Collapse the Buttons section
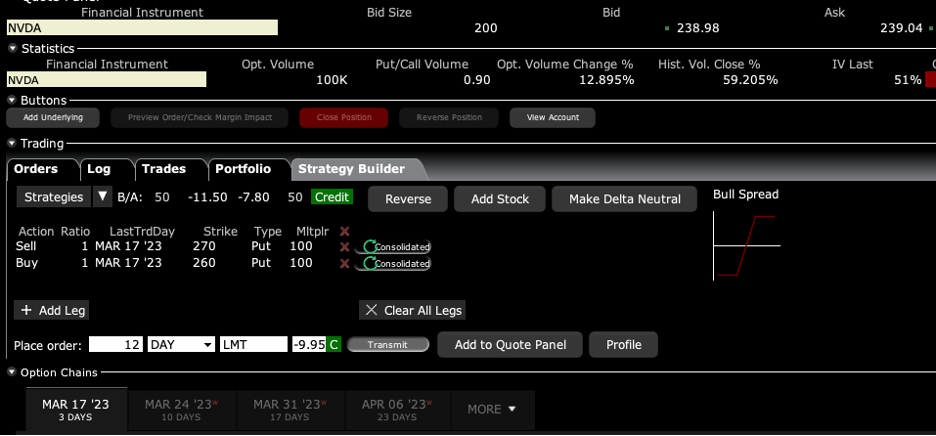This screenshot has width=936, height=436. tap(12, 100)
